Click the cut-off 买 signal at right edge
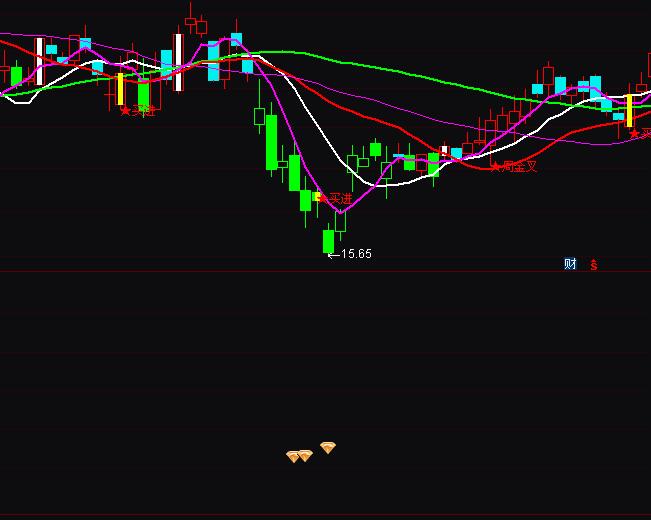The width and height of the screenshot is (651, 520). pyautogui.click(x=640, y=133)
